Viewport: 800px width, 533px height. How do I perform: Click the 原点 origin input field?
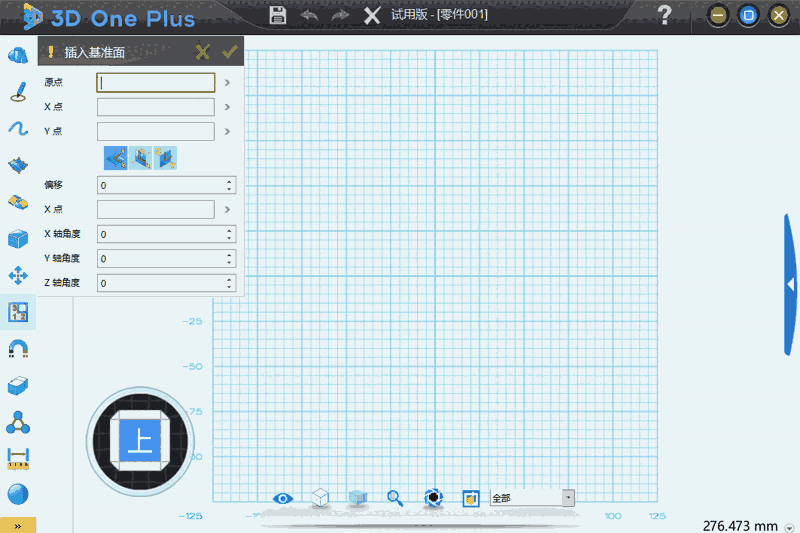tap(156, 83)
